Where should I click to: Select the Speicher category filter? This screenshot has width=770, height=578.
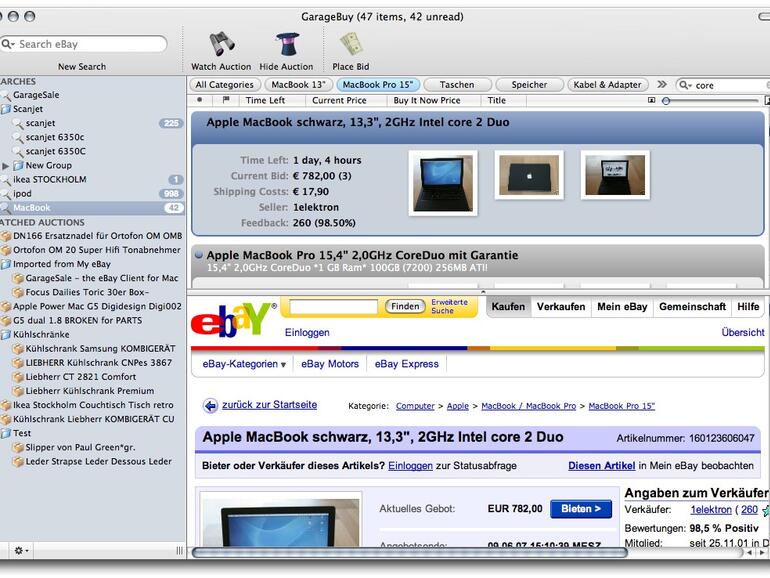529,85
